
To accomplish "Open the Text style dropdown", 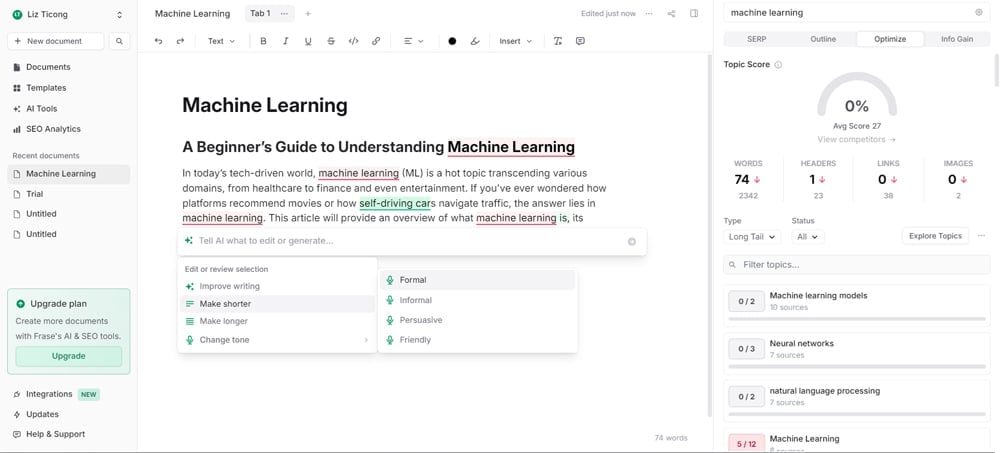I will 221,41.
